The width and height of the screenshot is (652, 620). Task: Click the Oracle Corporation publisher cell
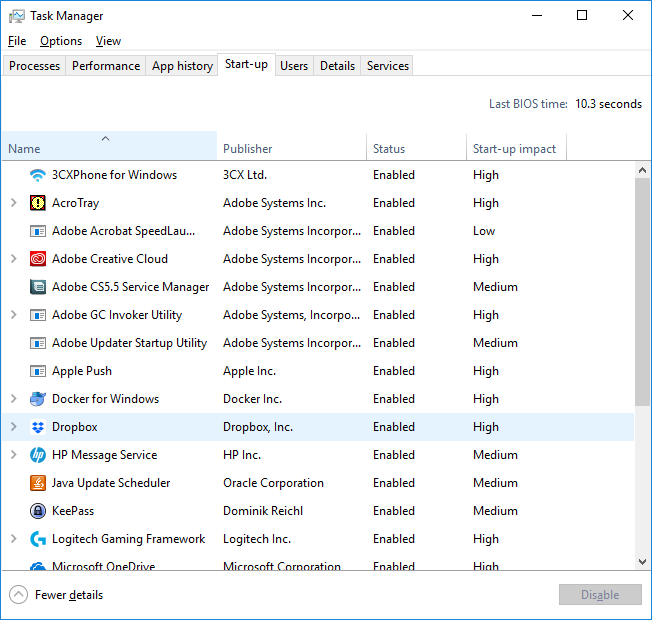(x=273, y=483)
